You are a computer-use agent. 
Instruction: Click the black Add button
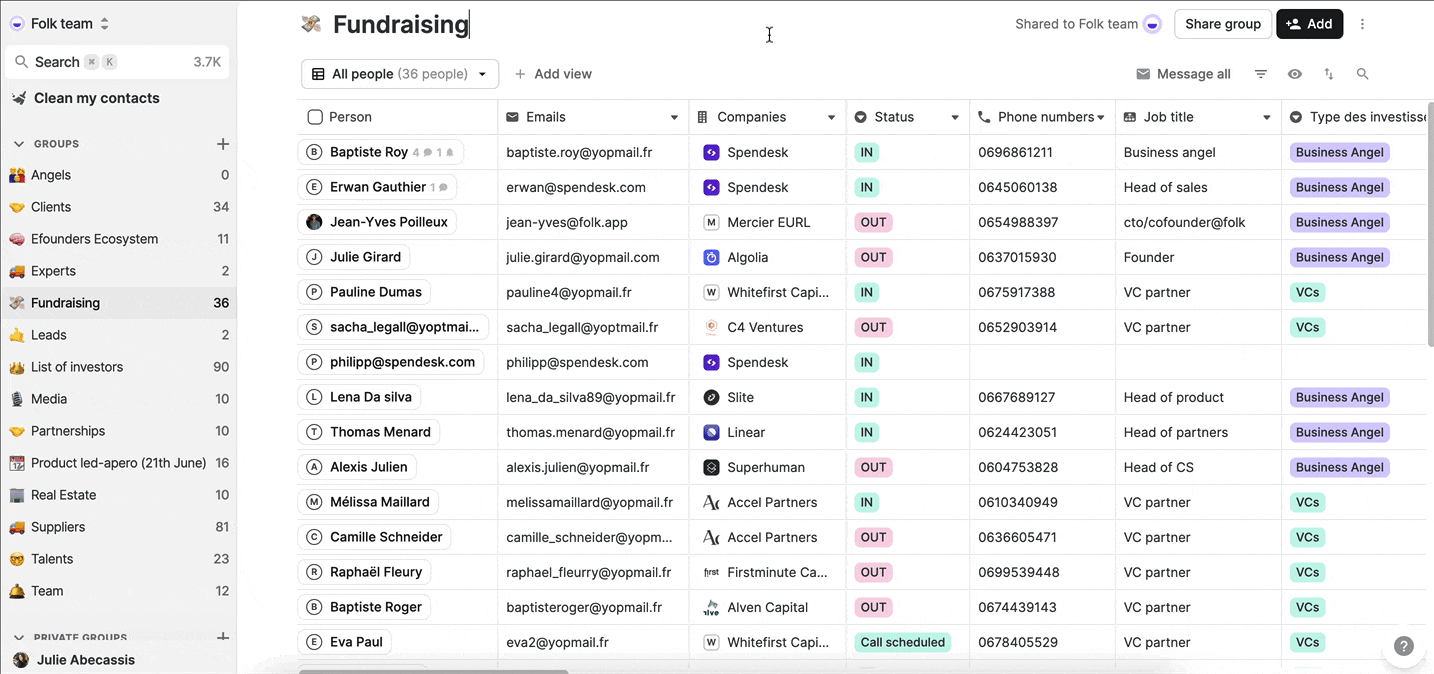1309,24
